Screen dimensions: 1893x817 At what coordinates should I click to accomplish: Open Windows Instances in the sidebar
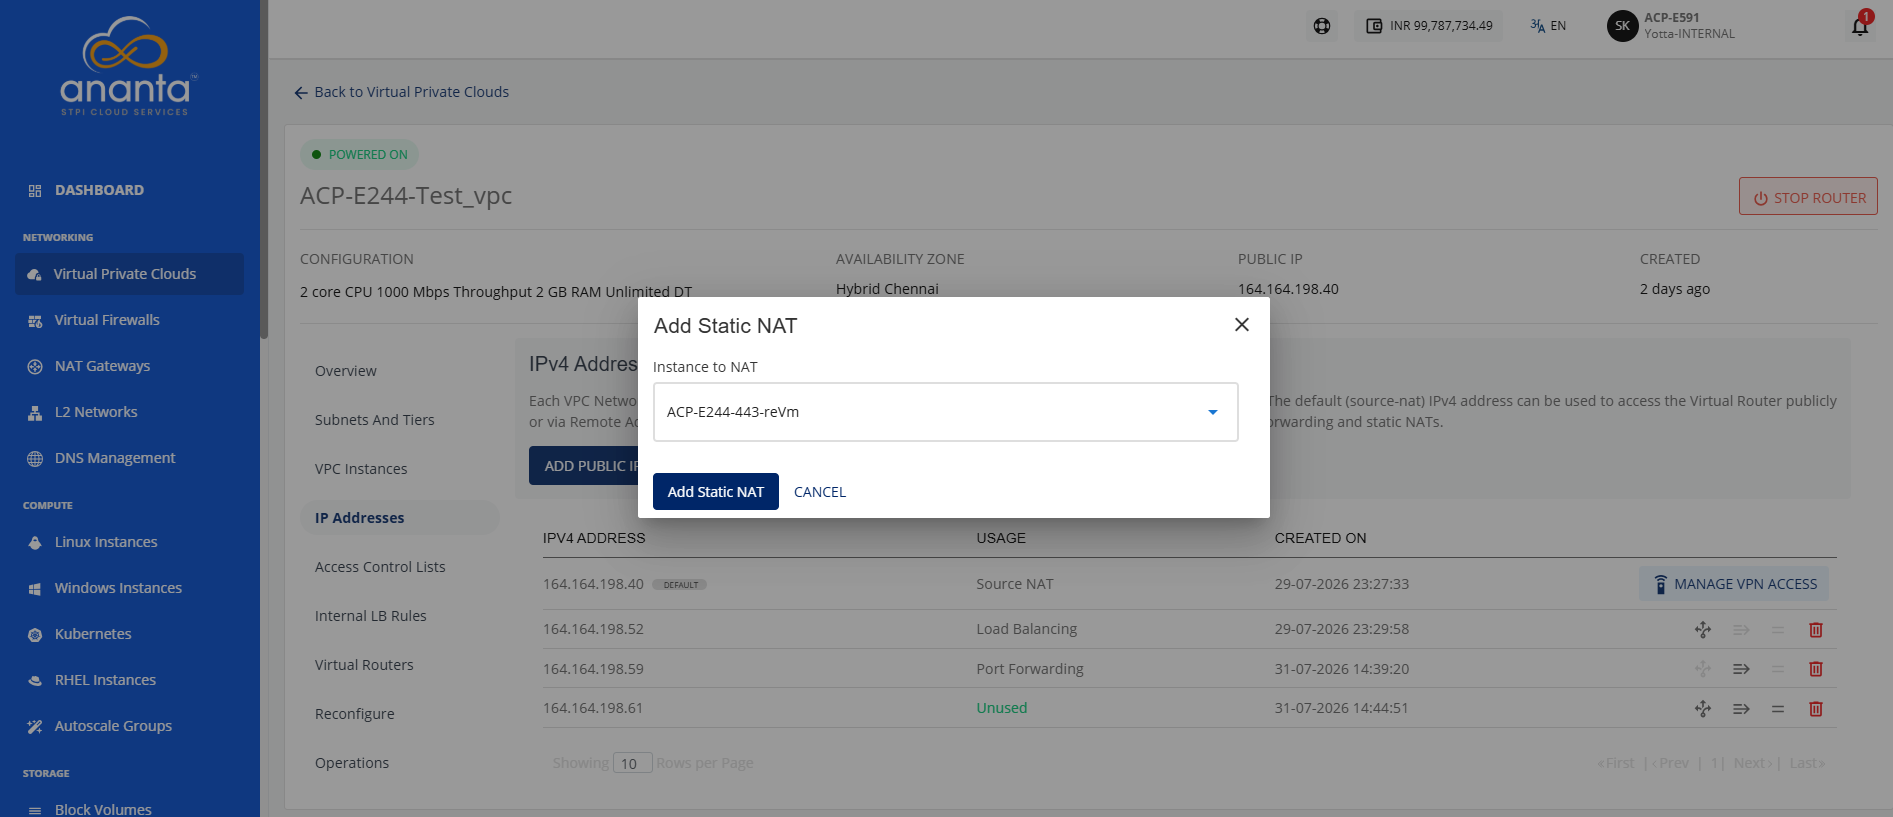118,588
